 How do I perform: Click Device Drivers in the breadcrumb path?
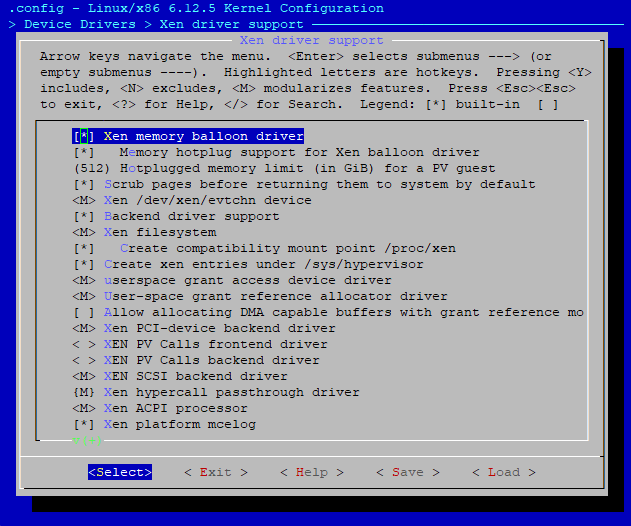click(x=80, y=24)
